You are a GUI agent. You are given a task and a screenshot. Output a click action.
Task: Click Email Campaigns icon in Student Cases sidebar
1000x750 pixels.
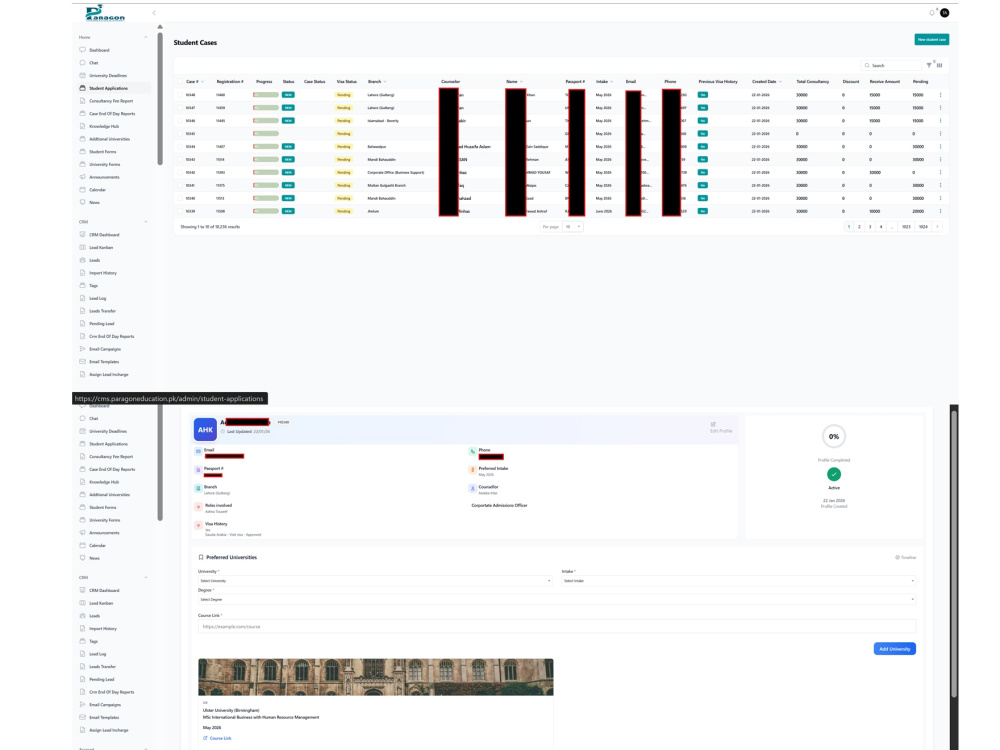tap(82, 349)
